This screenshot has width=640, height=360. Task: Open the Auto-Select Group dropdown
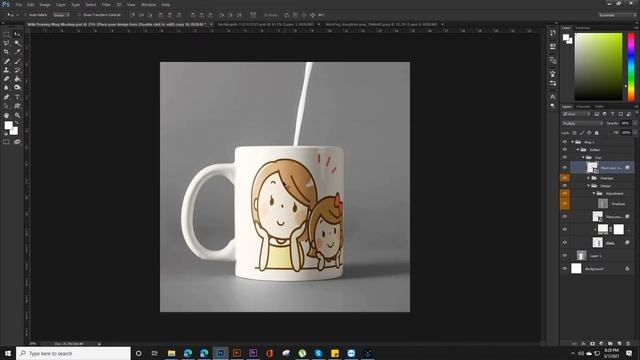pyautogui.click(x=61, y=15)
